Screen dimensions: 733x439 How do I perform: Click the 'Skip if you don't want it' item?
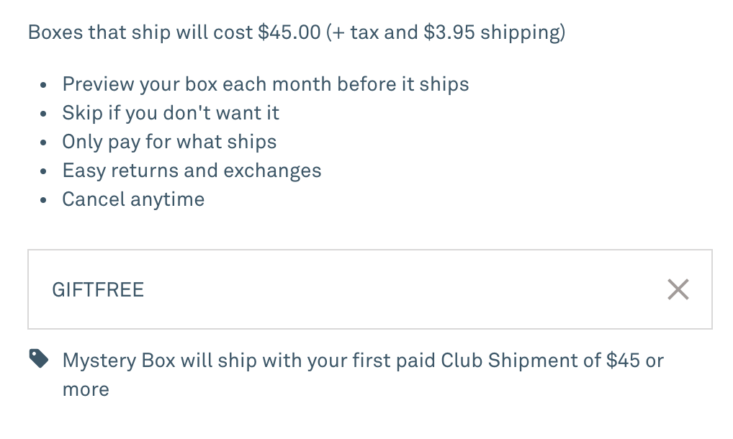[171, 113]
